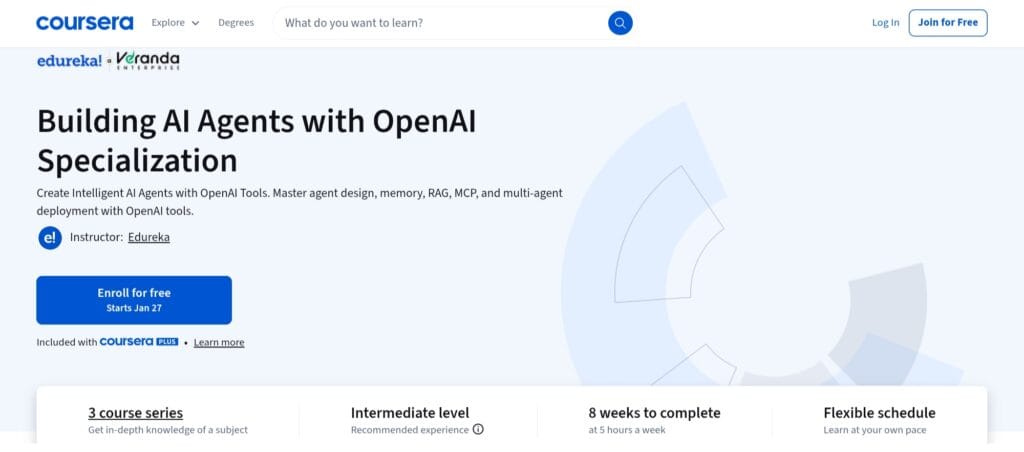The width and height of the screenshot is (1024, 452).
Task: Open the Veranda Enterprise partner logo
Action: pos(148,61)
